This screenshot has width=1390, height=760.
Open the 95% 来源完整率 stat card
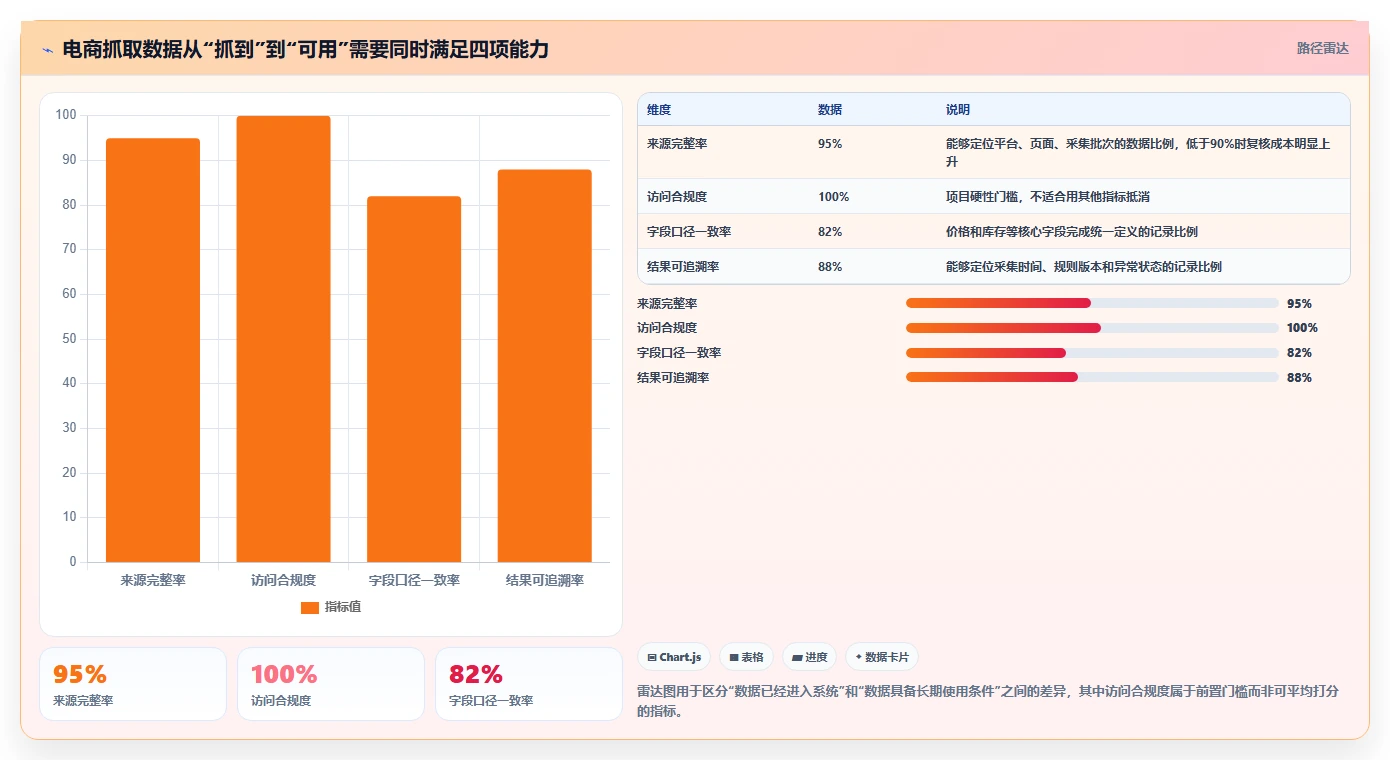click(x=133, y=684)
